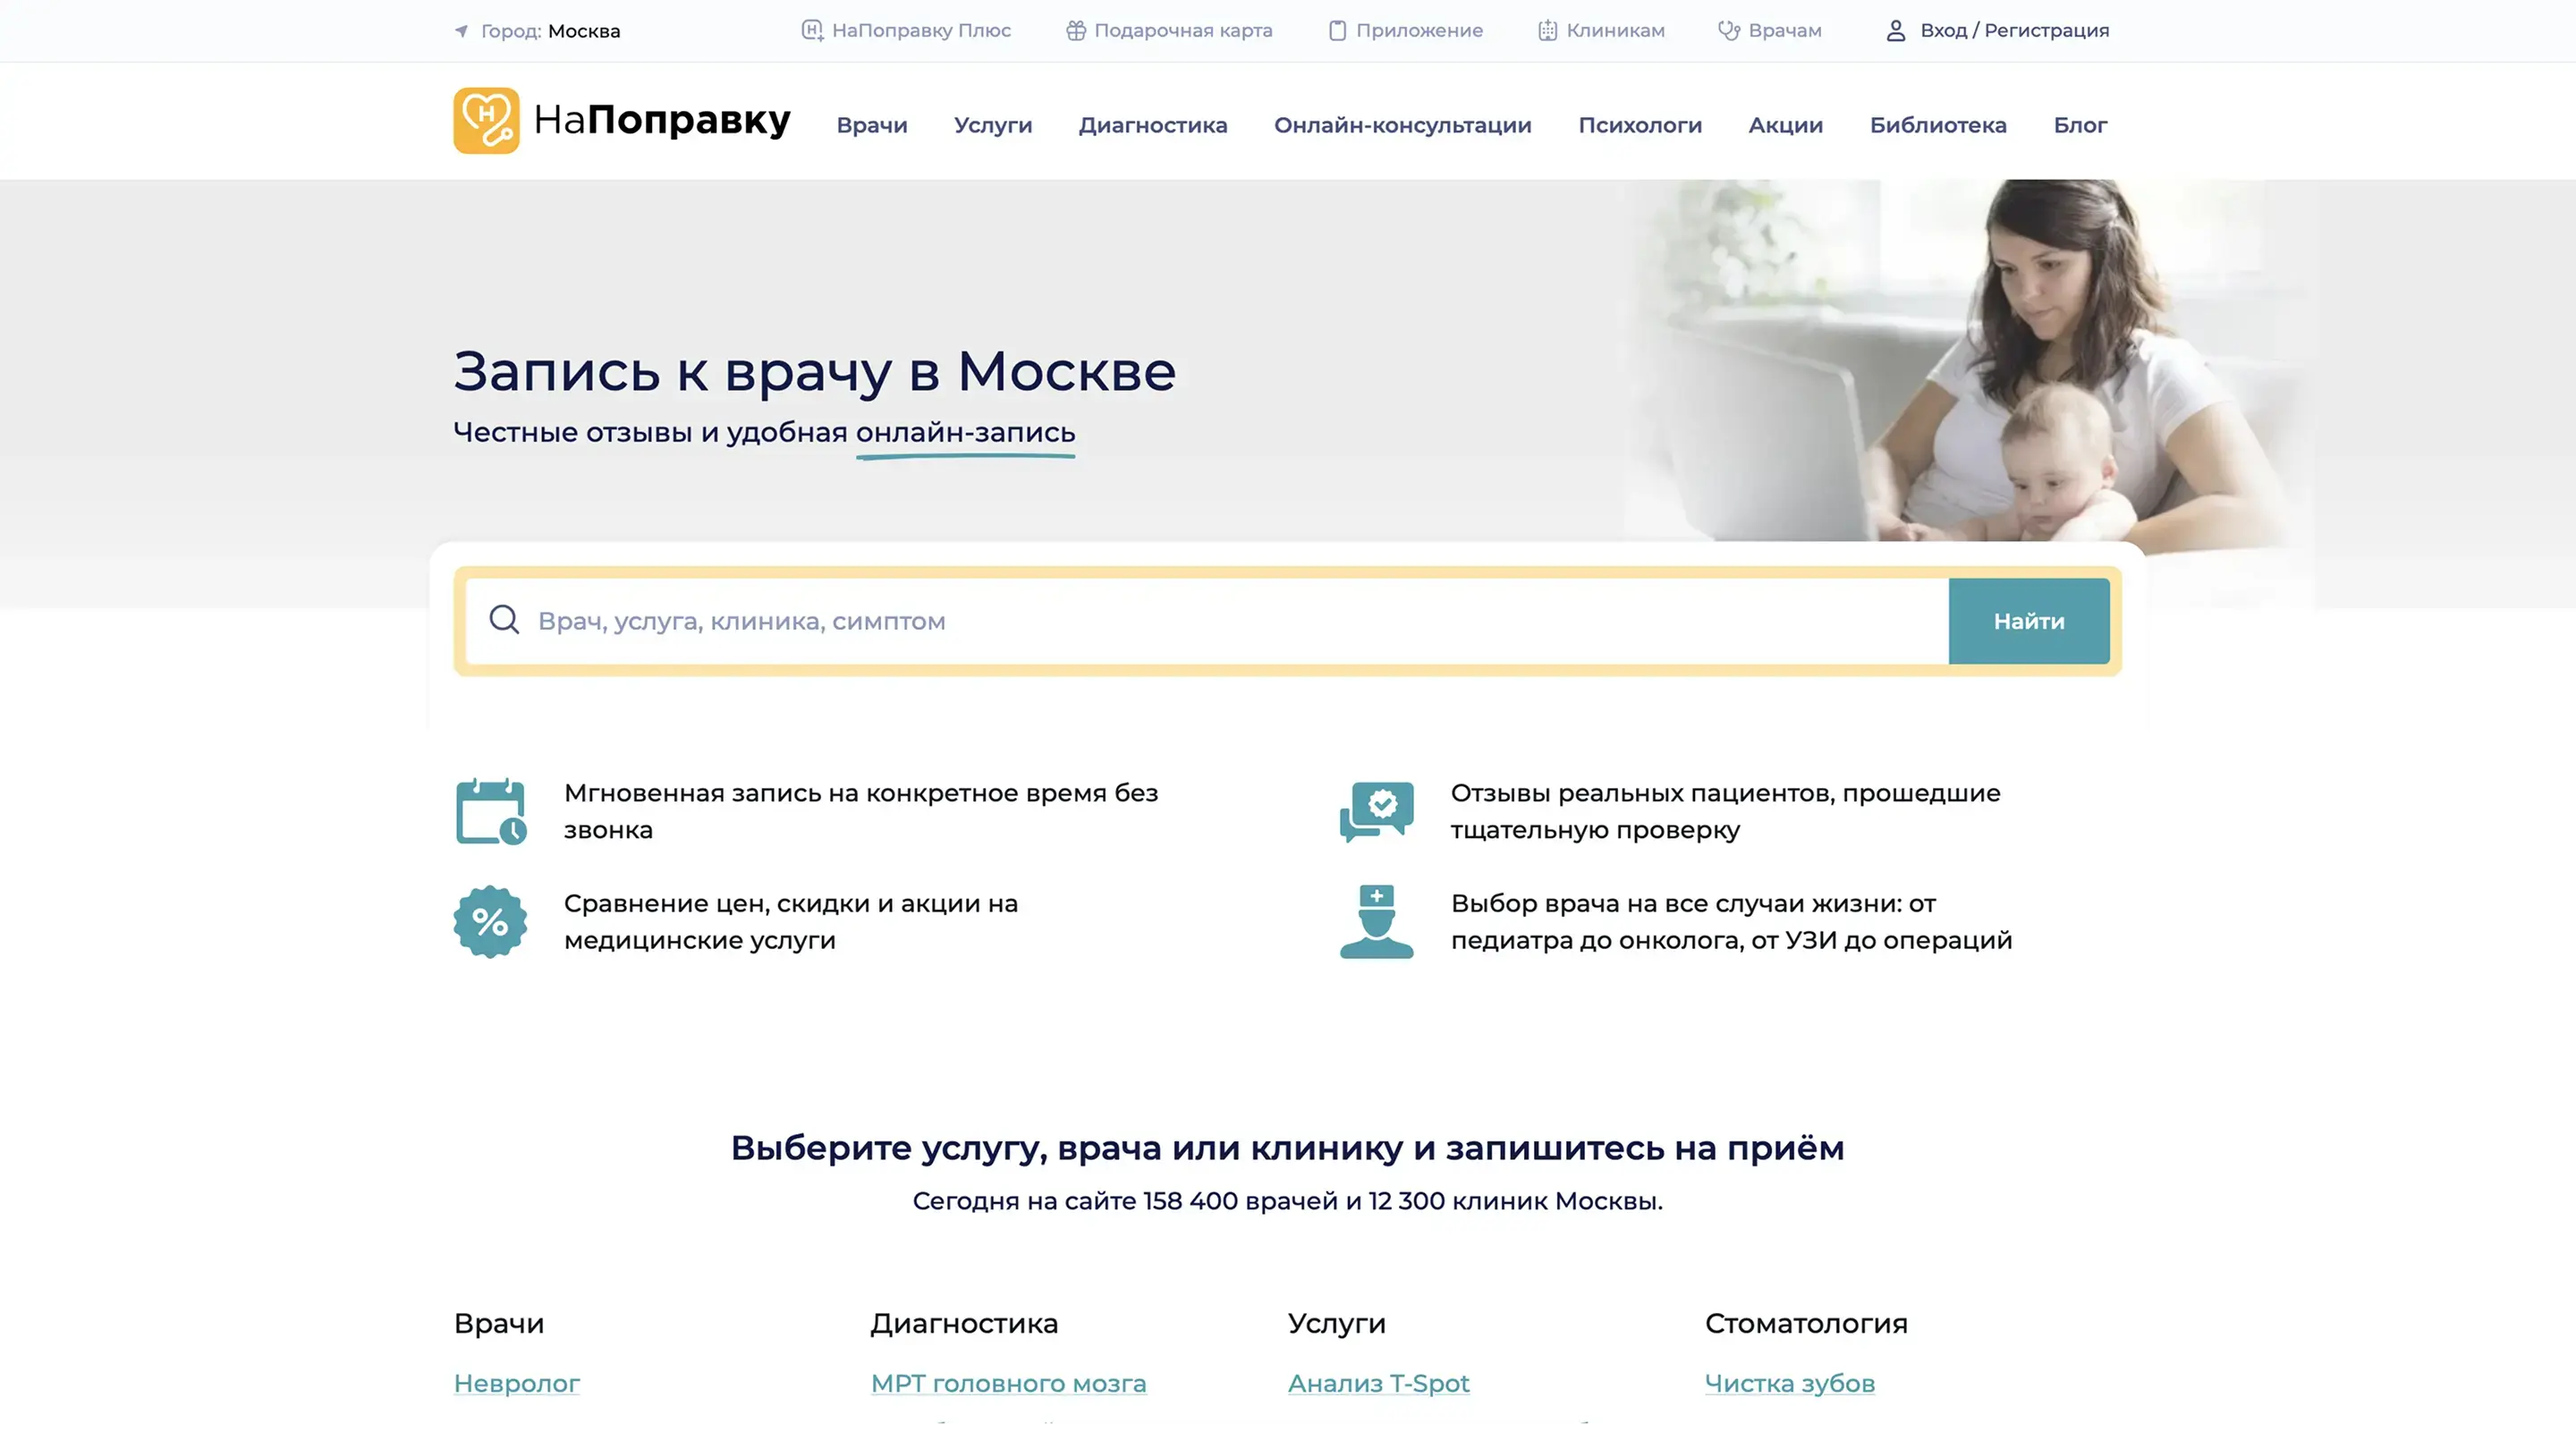Follow the Невролог link

point(516,1383)
